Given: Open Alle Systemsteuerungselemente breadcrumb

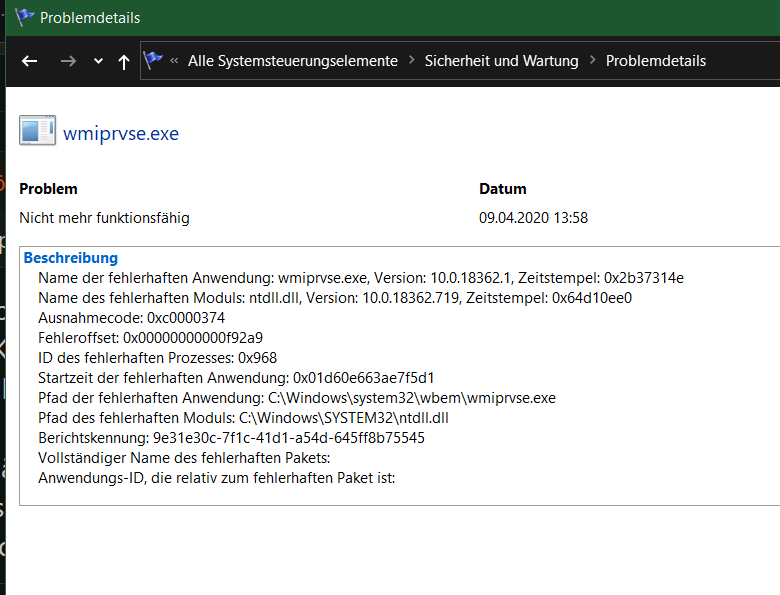Looking at the screenshot, I should pos(292,61).
